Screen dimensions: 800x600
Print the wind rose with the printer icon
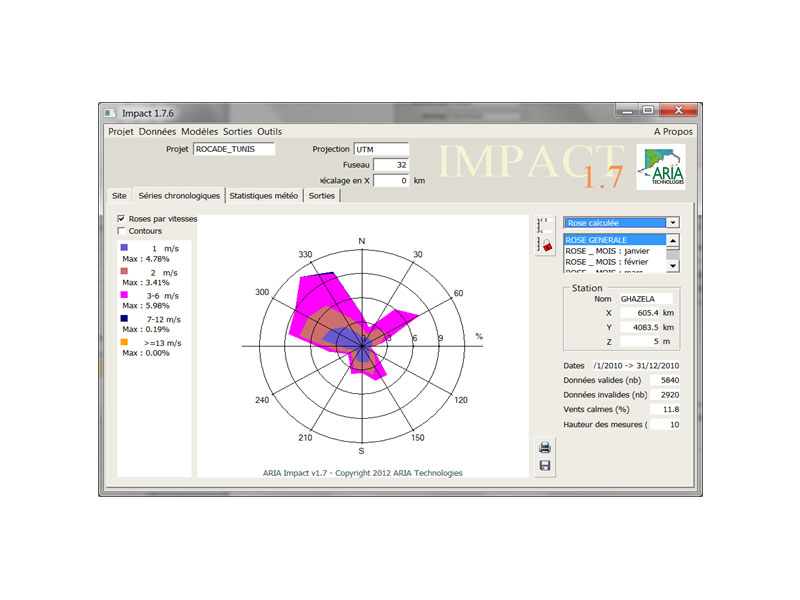pos(545,447)
